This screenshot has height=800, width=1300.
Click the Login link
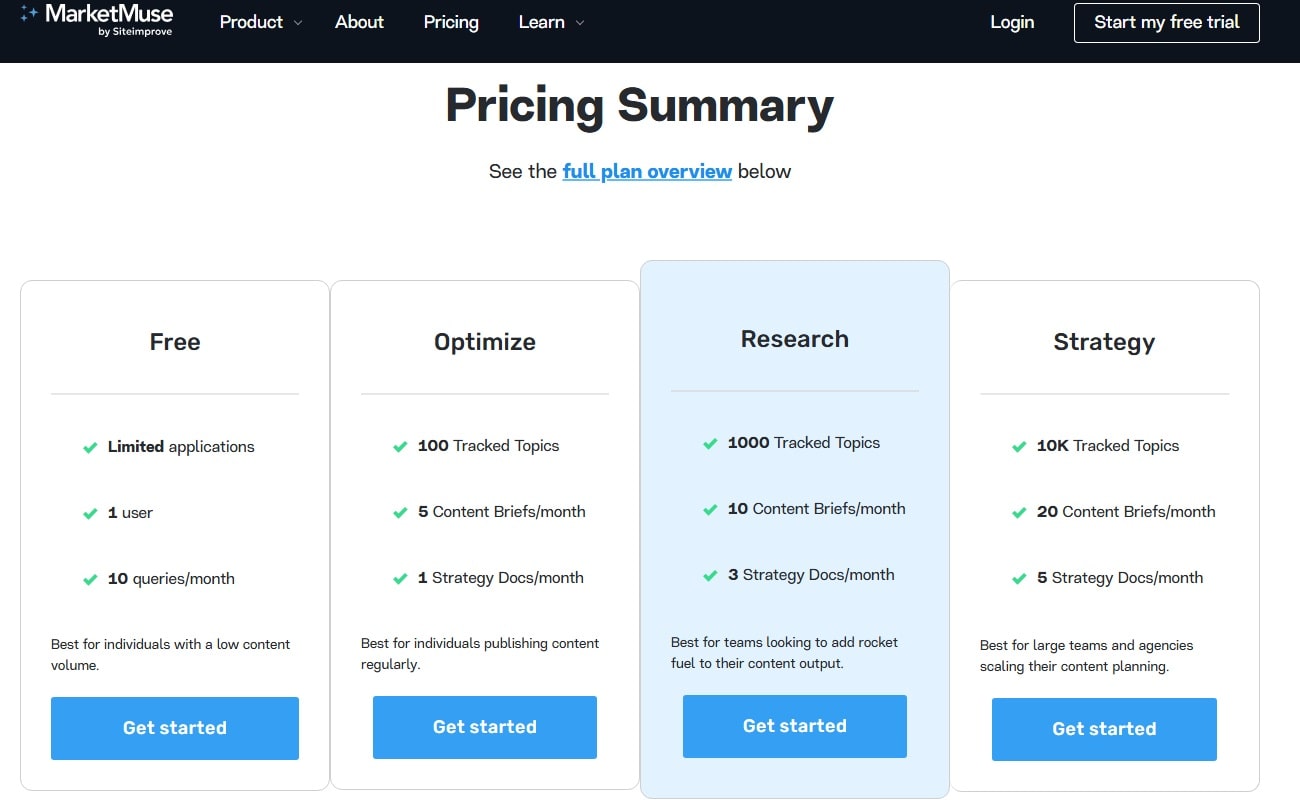[1012, 21]
